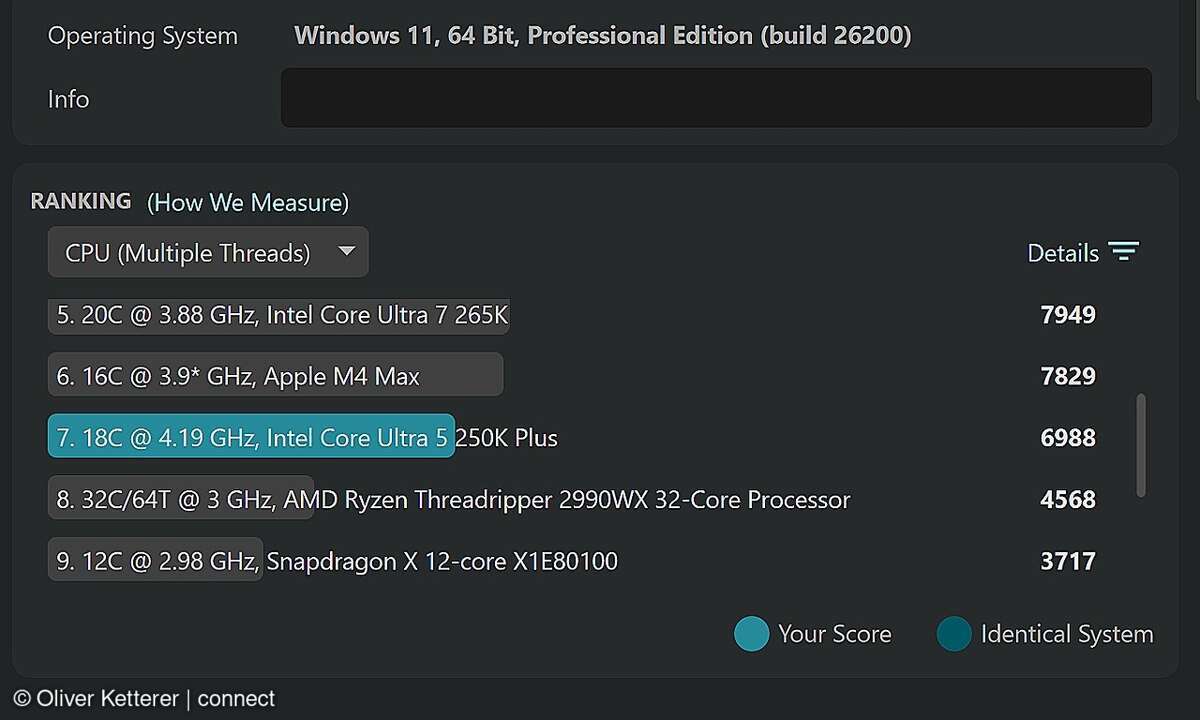This screenshot has height=720, width=1200.
Task: Toggle the Identical System legend marker
Action: click(x=954, y=633)
